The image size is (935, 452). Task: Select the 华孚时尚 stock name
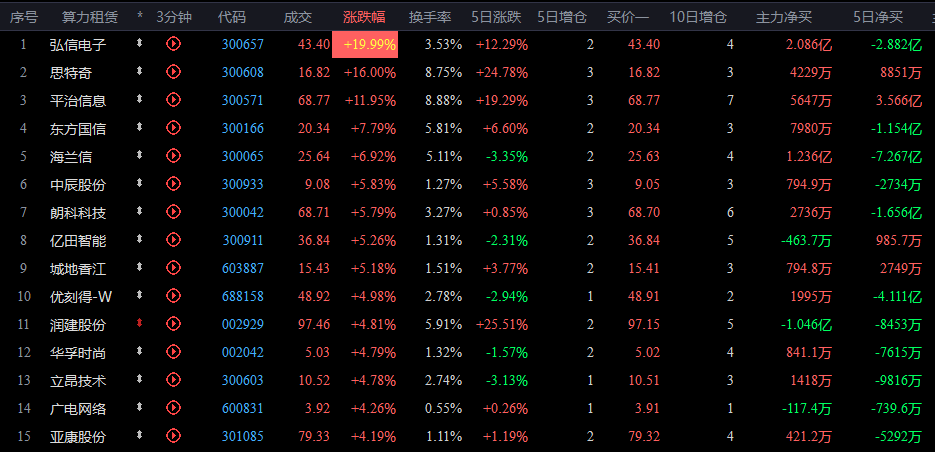(78, 352)
